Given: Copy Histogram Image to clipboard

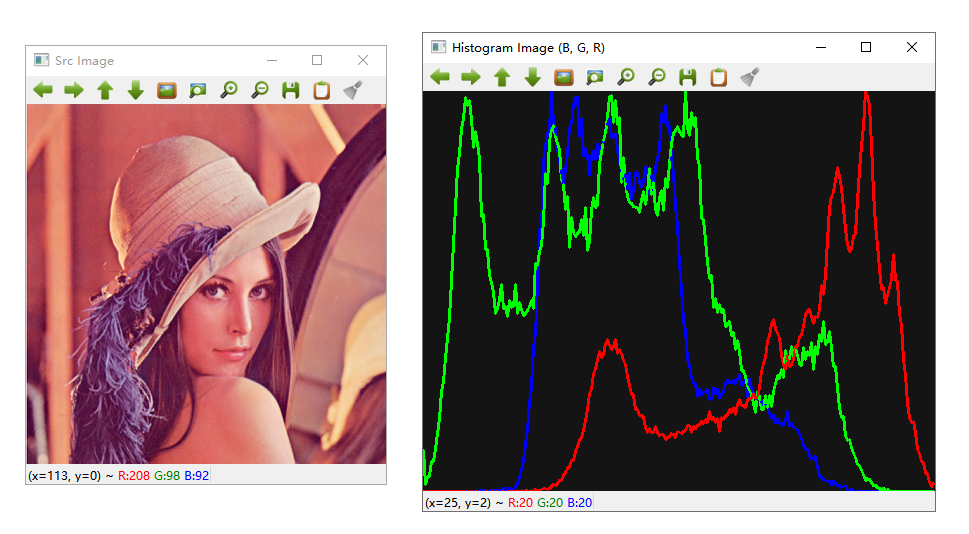Looking at the screenshot, I should 719,77.
